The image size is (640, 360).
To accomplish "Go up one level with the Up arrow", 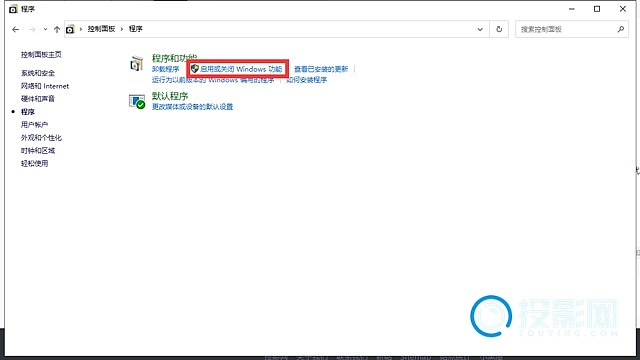I will click(x=57, y=29).
